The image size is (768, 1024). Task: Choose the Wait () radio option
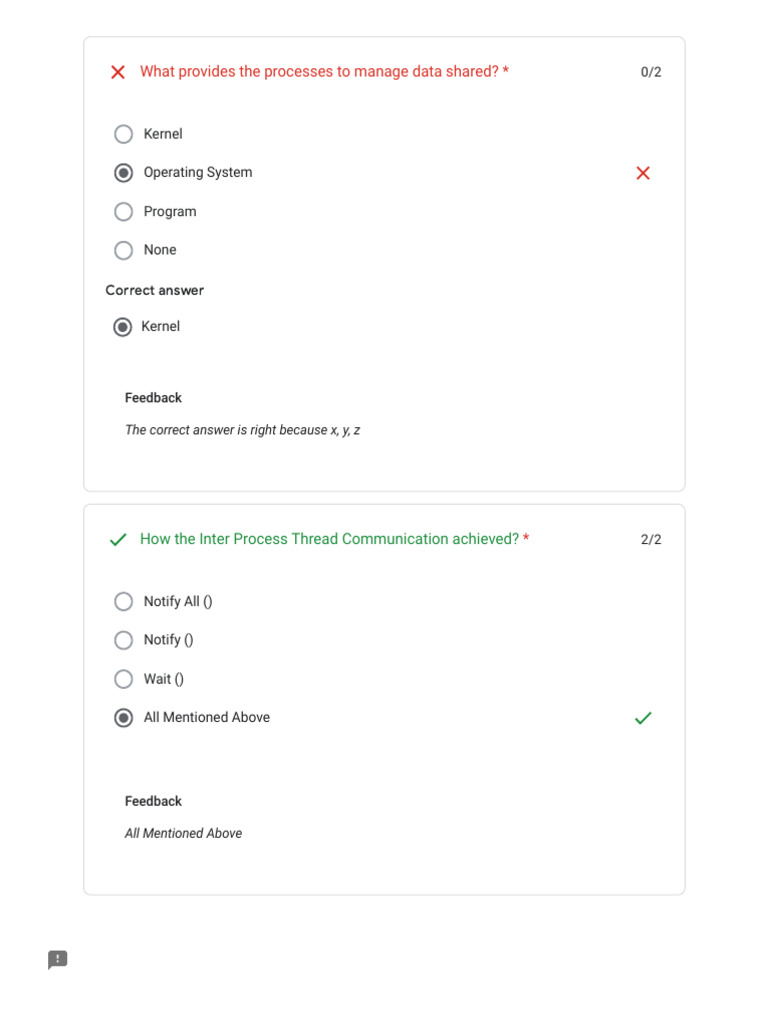pos(124,679)
